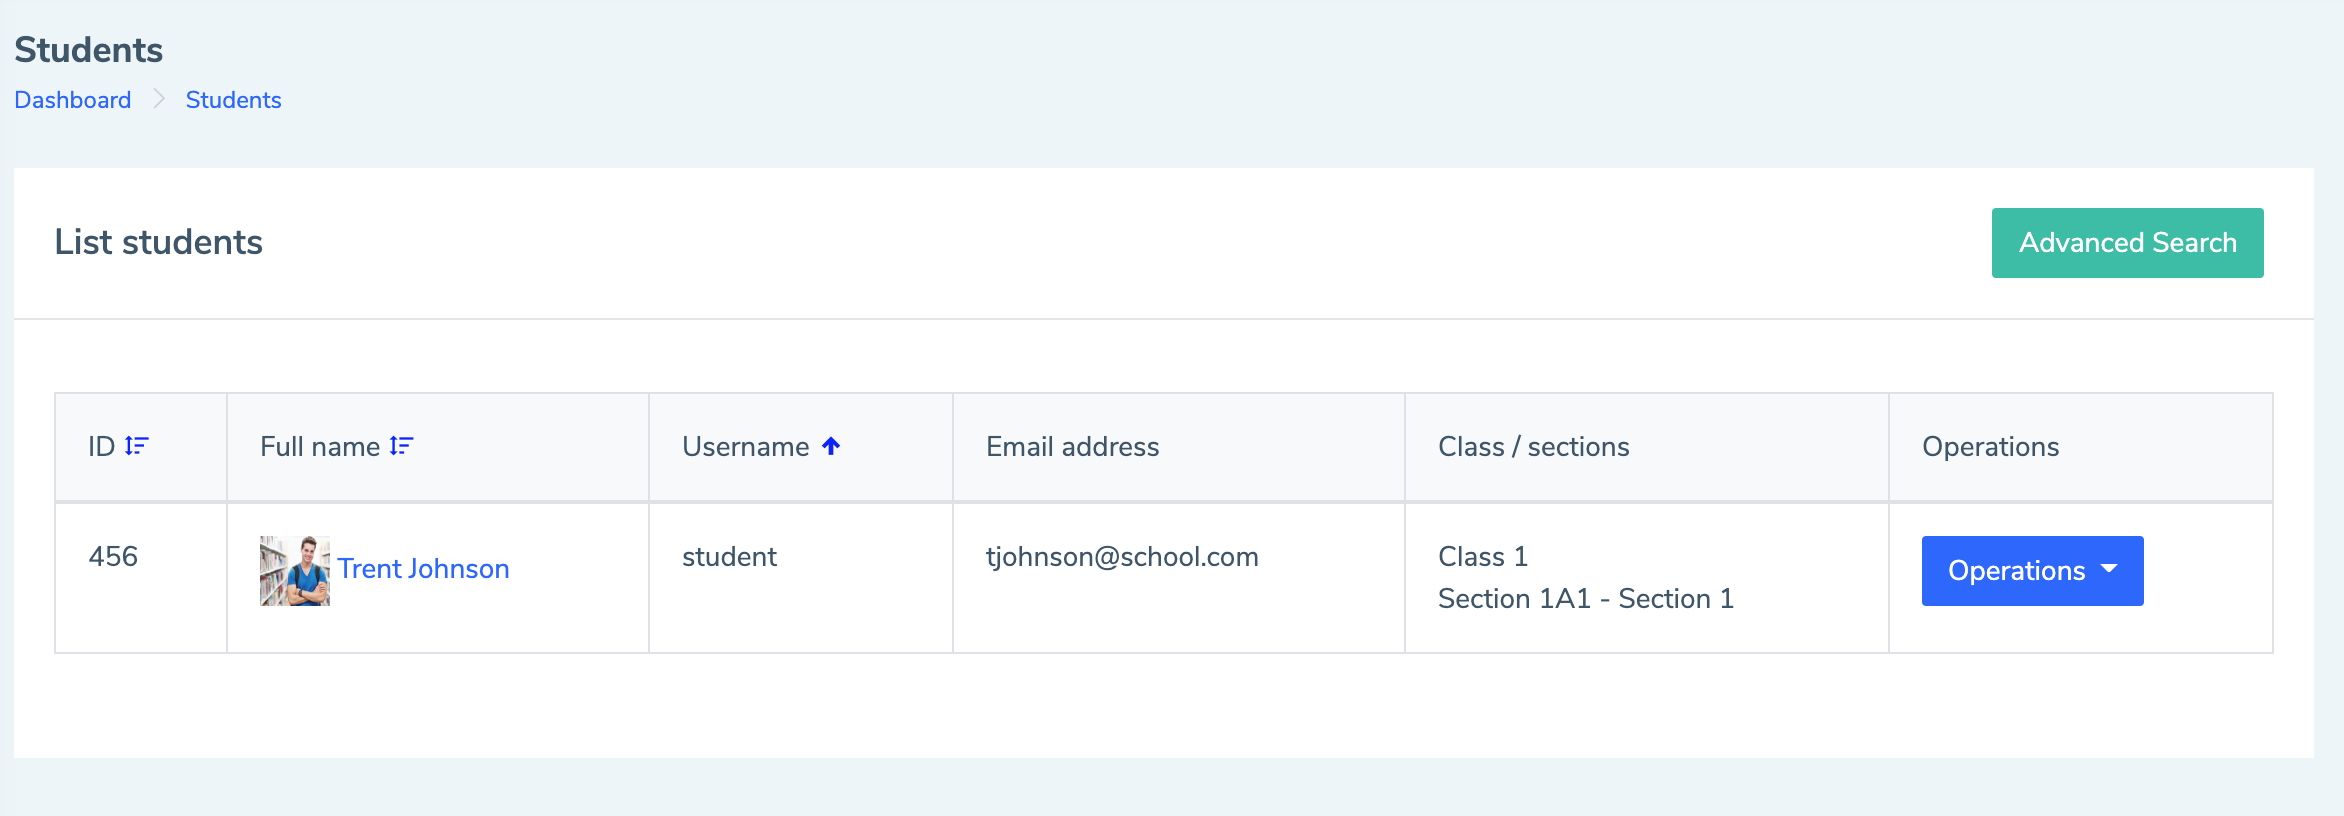
Task: Click the Email address column header
Action: 1072,446
